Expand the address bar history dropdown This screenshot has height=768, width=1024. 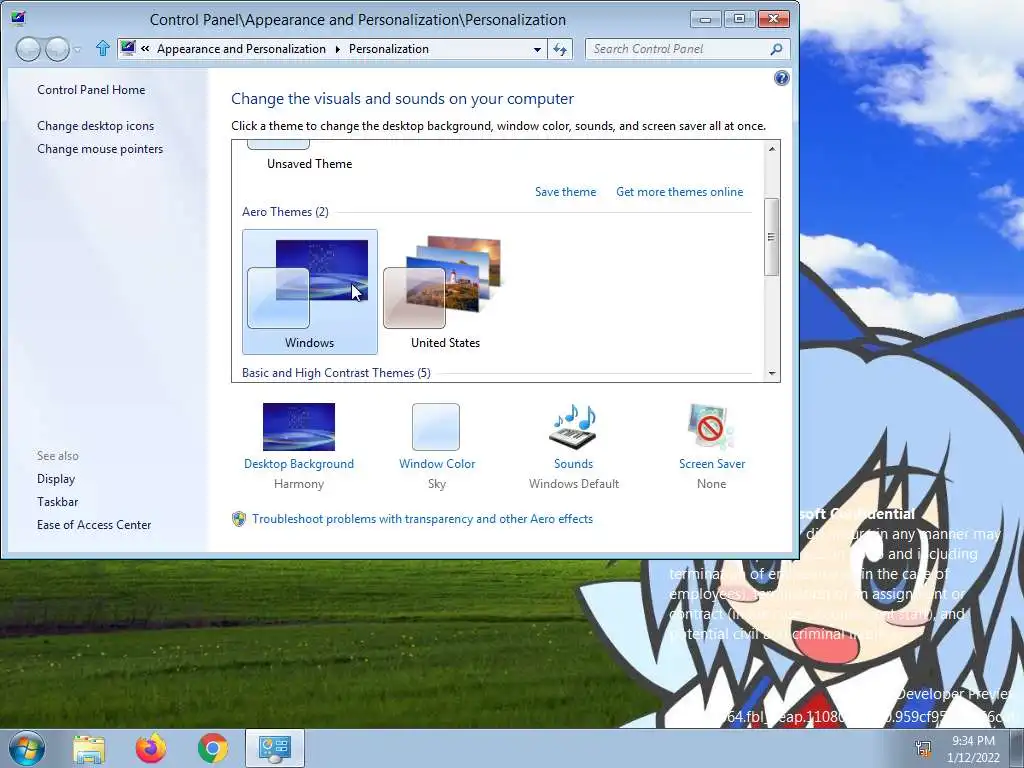[537, 50]
